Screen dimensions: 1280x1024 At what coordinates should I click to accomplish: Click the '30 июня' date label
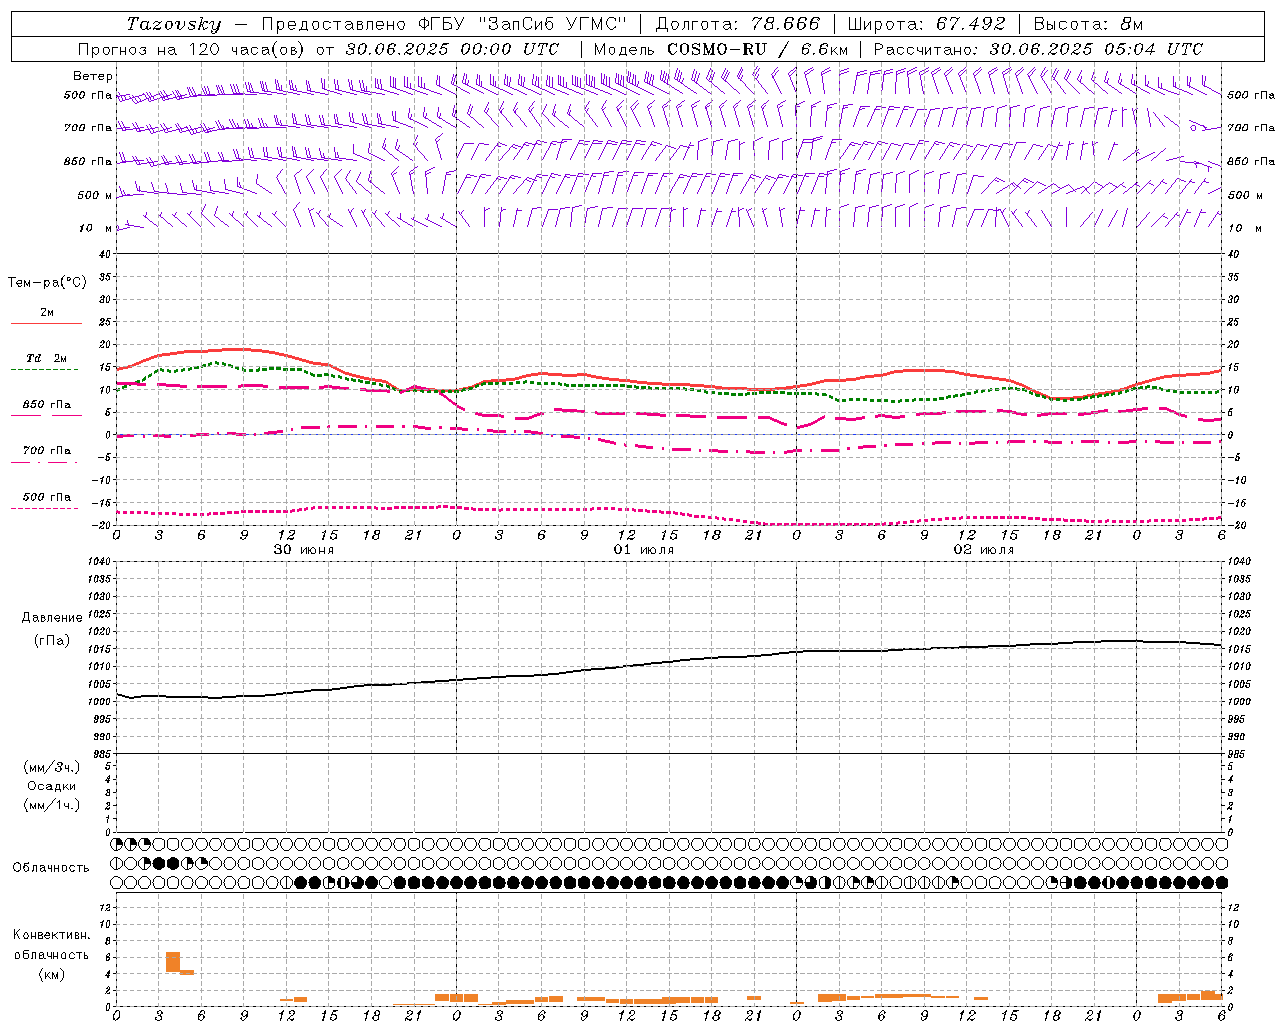point(304,550)
